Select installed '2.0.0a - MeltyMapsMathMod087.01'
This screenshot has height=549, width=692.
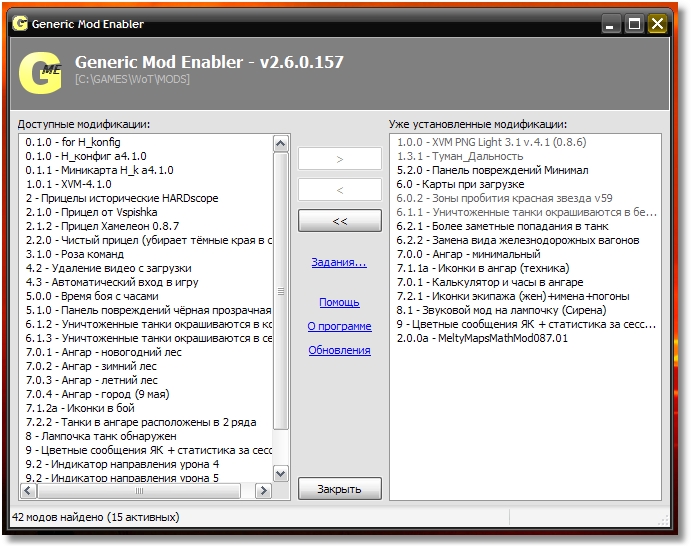482,338
